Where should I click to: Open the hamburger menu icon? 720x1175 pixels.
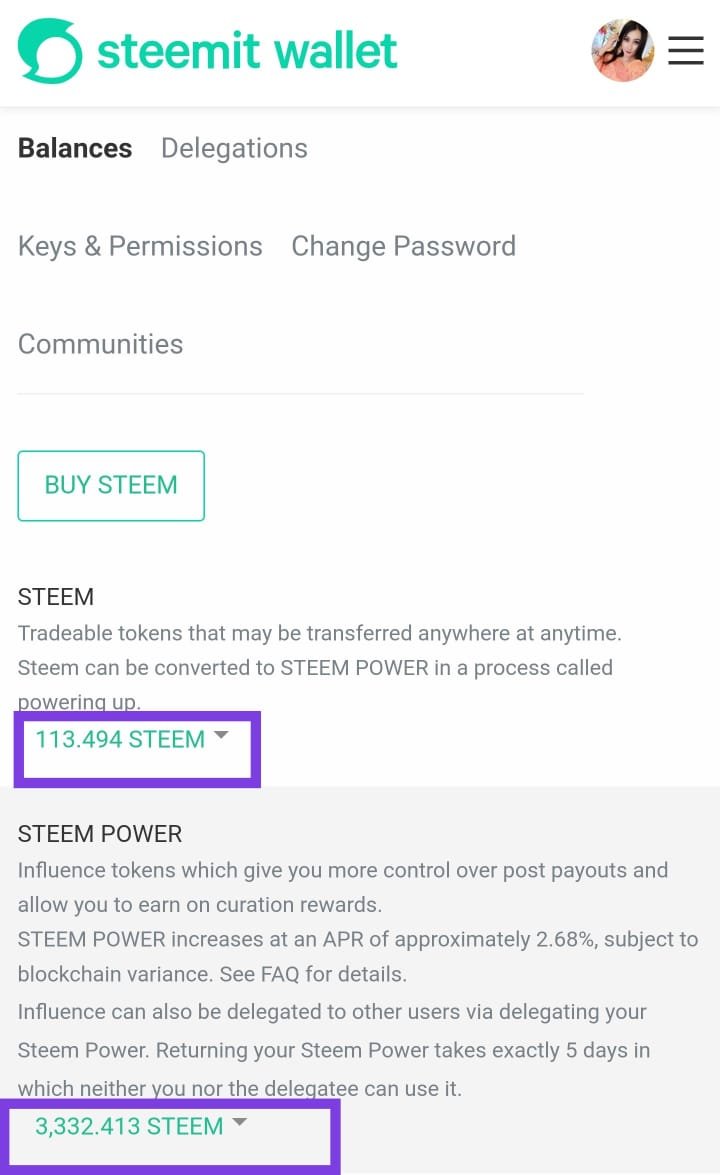tap(686, 51)
